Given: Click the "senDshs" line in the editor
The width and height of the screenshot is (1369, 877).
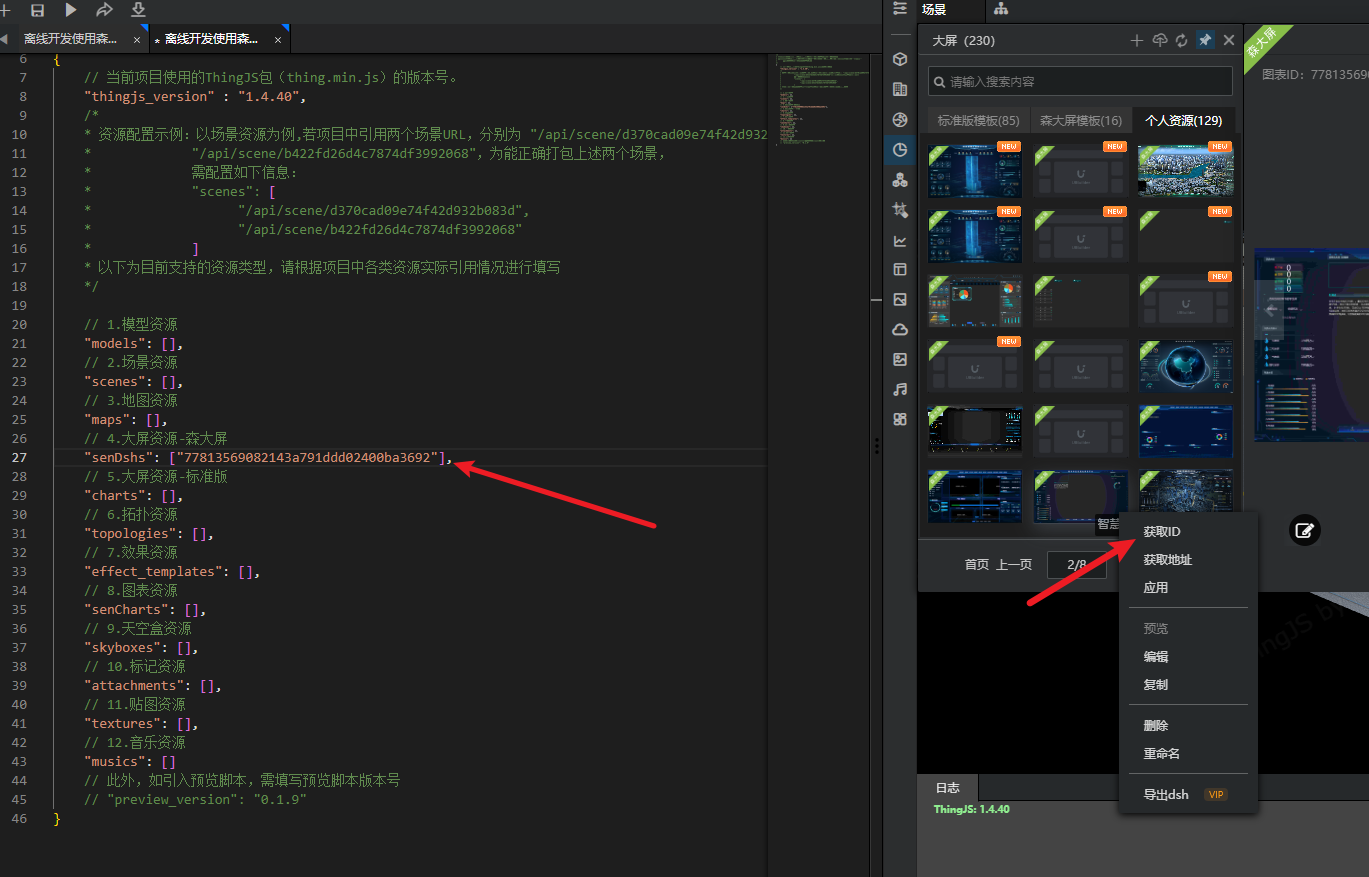Looking at the screenshot, I should (x=268, y=458).
